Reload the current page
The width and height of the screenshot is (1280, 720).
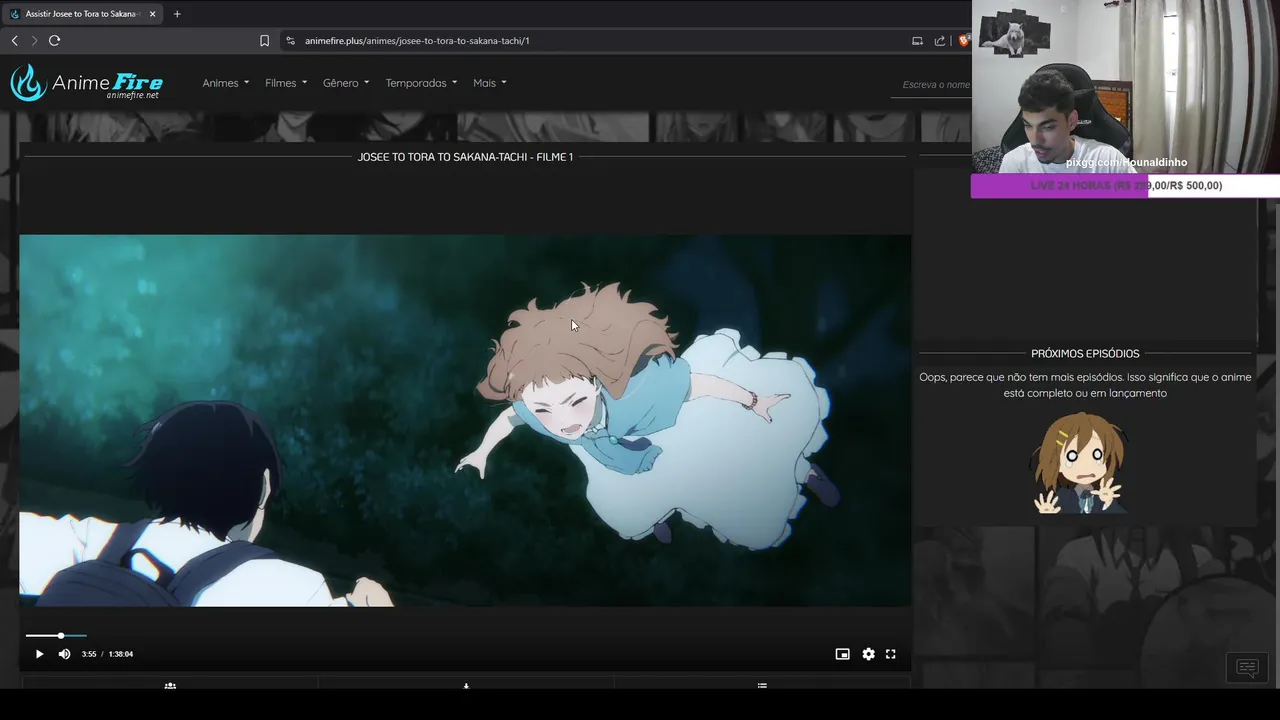point(55,41)
